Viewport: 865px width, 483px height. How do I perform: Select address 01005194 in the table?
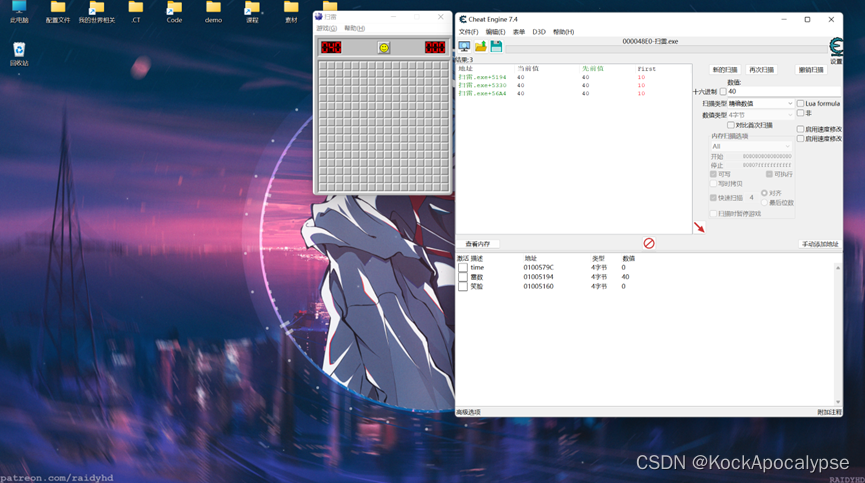tap(538, 277)
